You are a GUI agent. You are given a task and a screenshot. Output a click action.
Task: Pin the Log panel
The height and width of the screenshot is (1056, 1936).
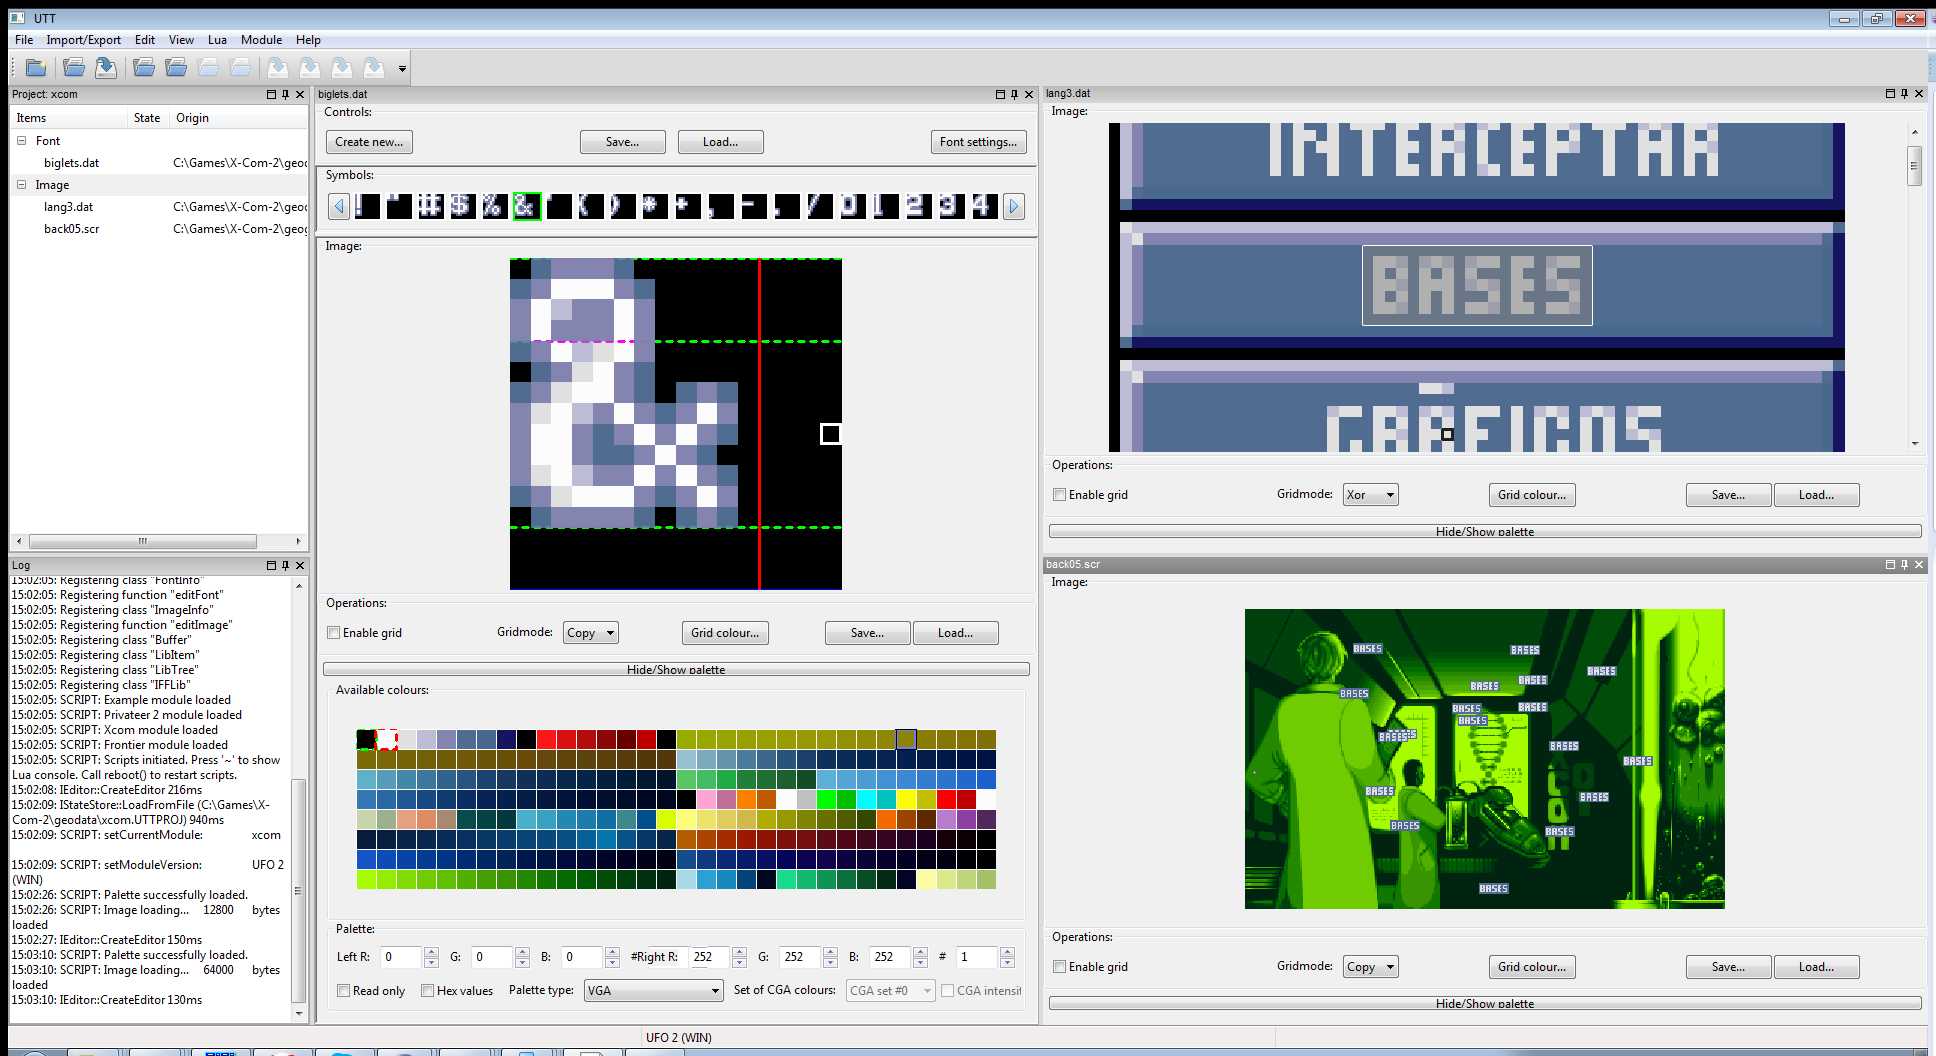[285, 565]
